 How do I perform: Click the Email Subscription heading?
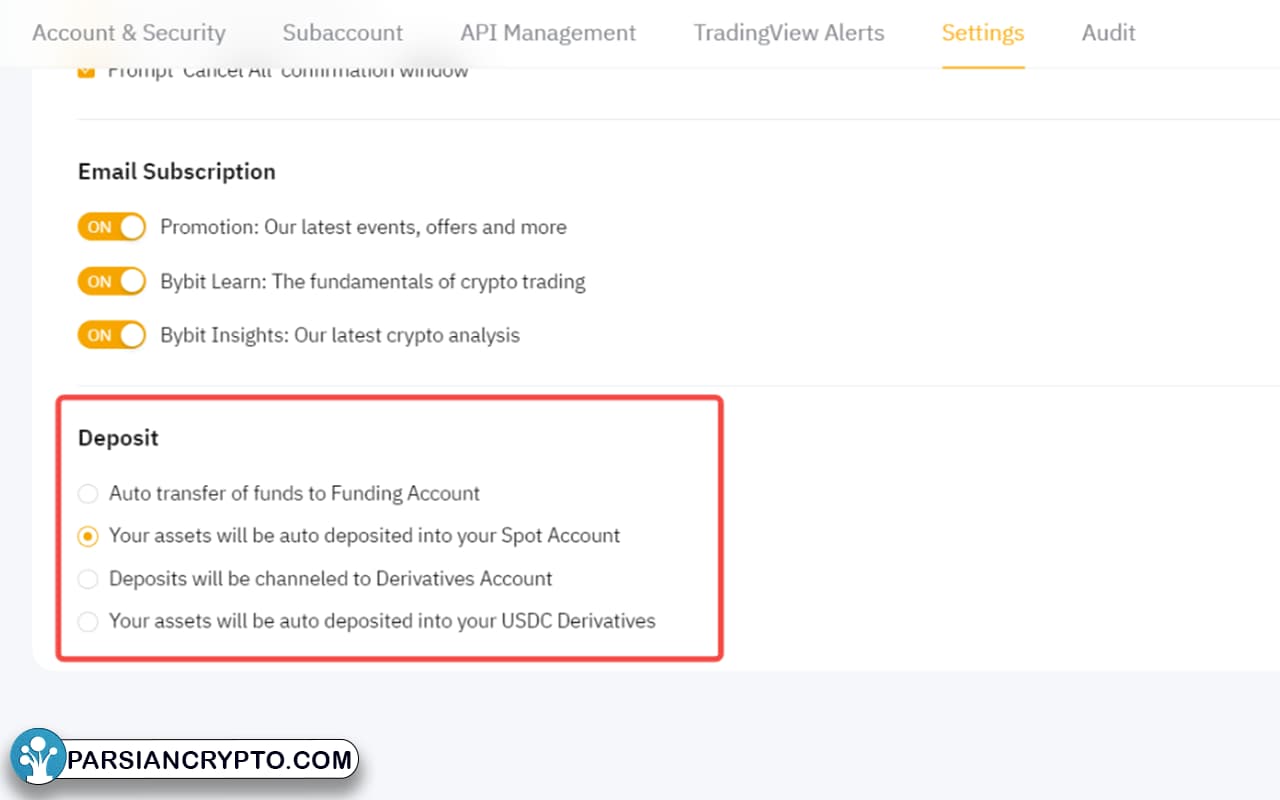pos(176,172)
